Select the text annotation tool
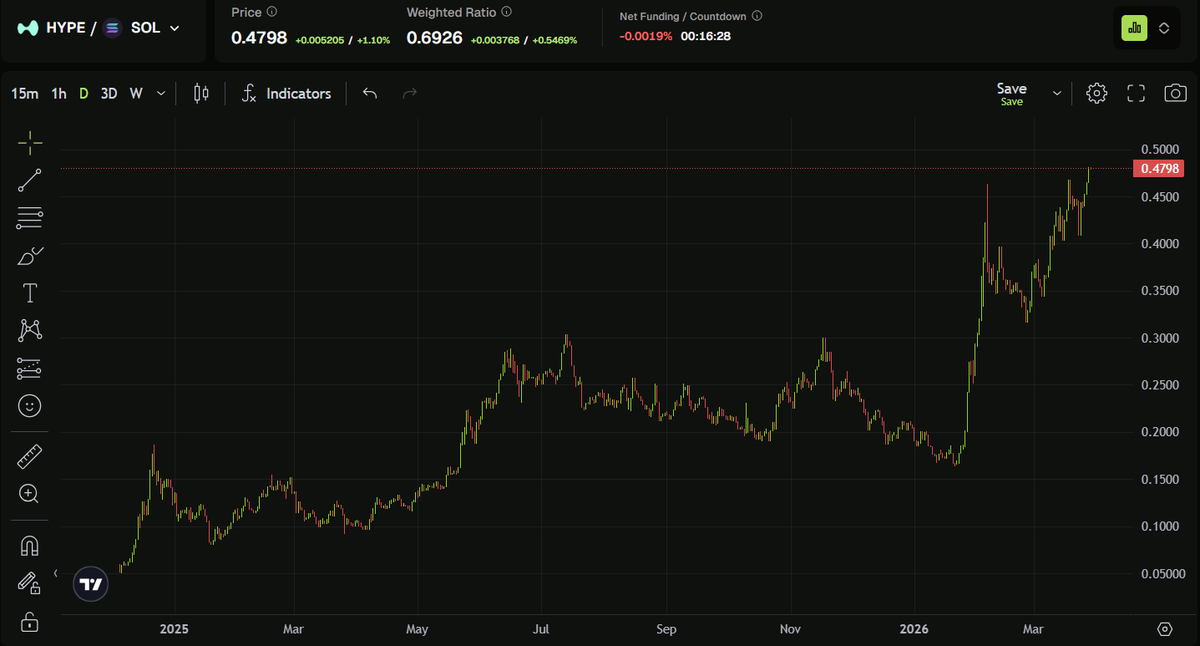 [x=30, y=293]
